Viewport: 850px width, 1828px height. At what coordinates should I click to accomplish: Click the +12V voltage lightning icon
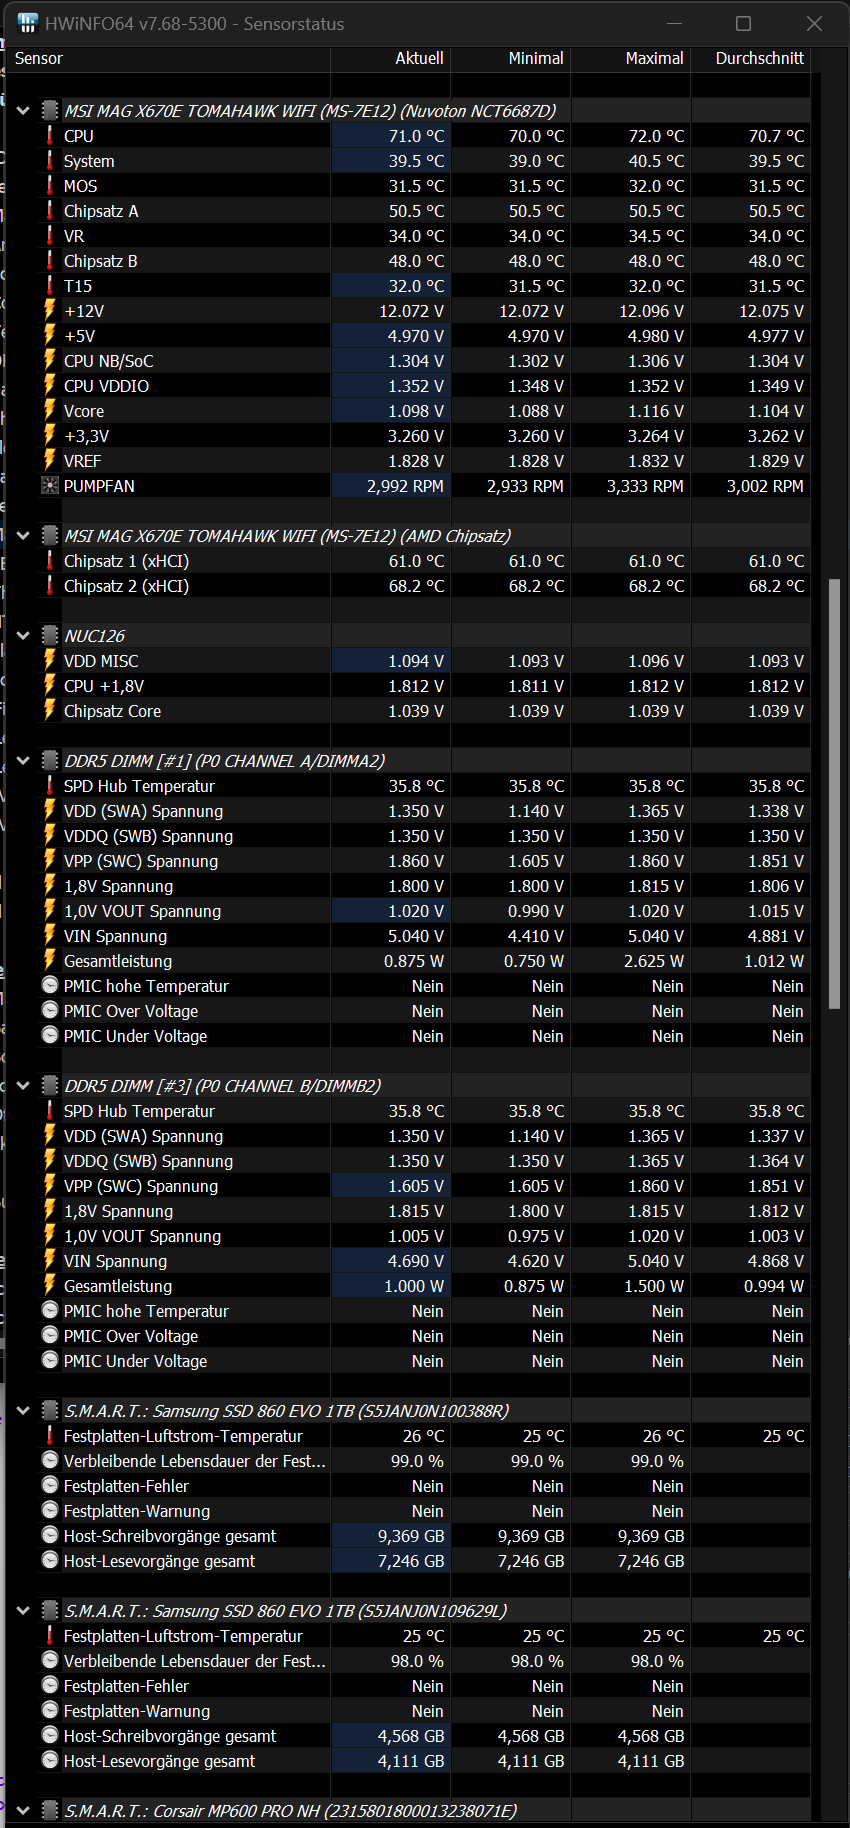point(50,311)
